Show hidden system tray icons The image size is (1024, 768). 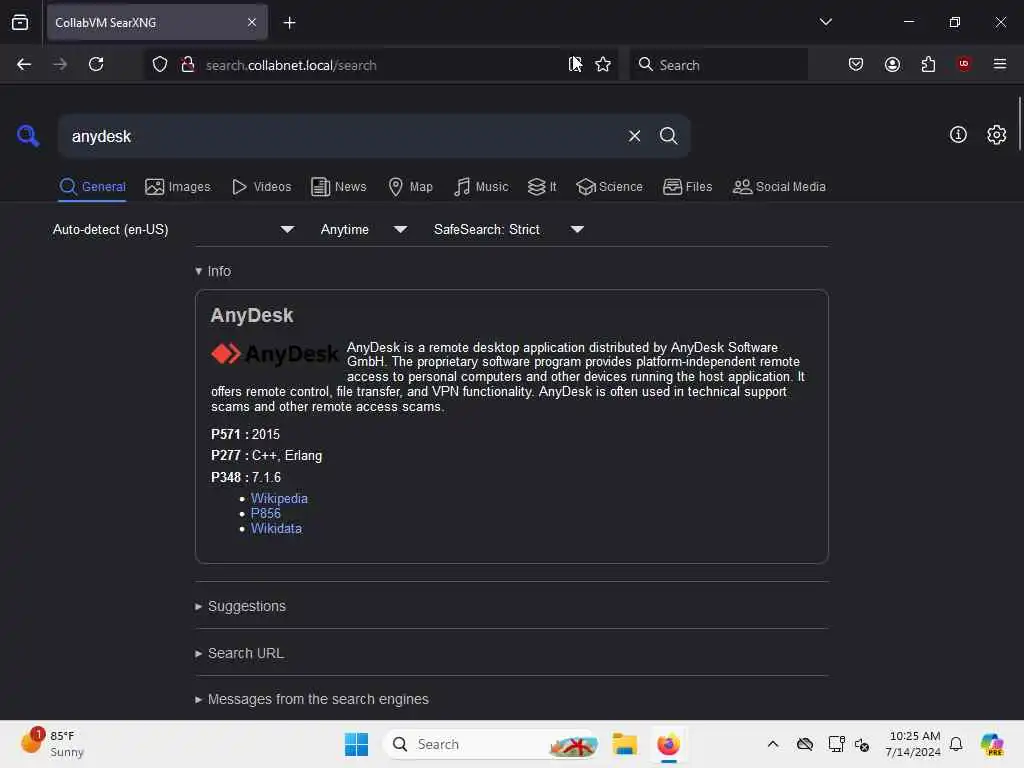coord(773,744)
